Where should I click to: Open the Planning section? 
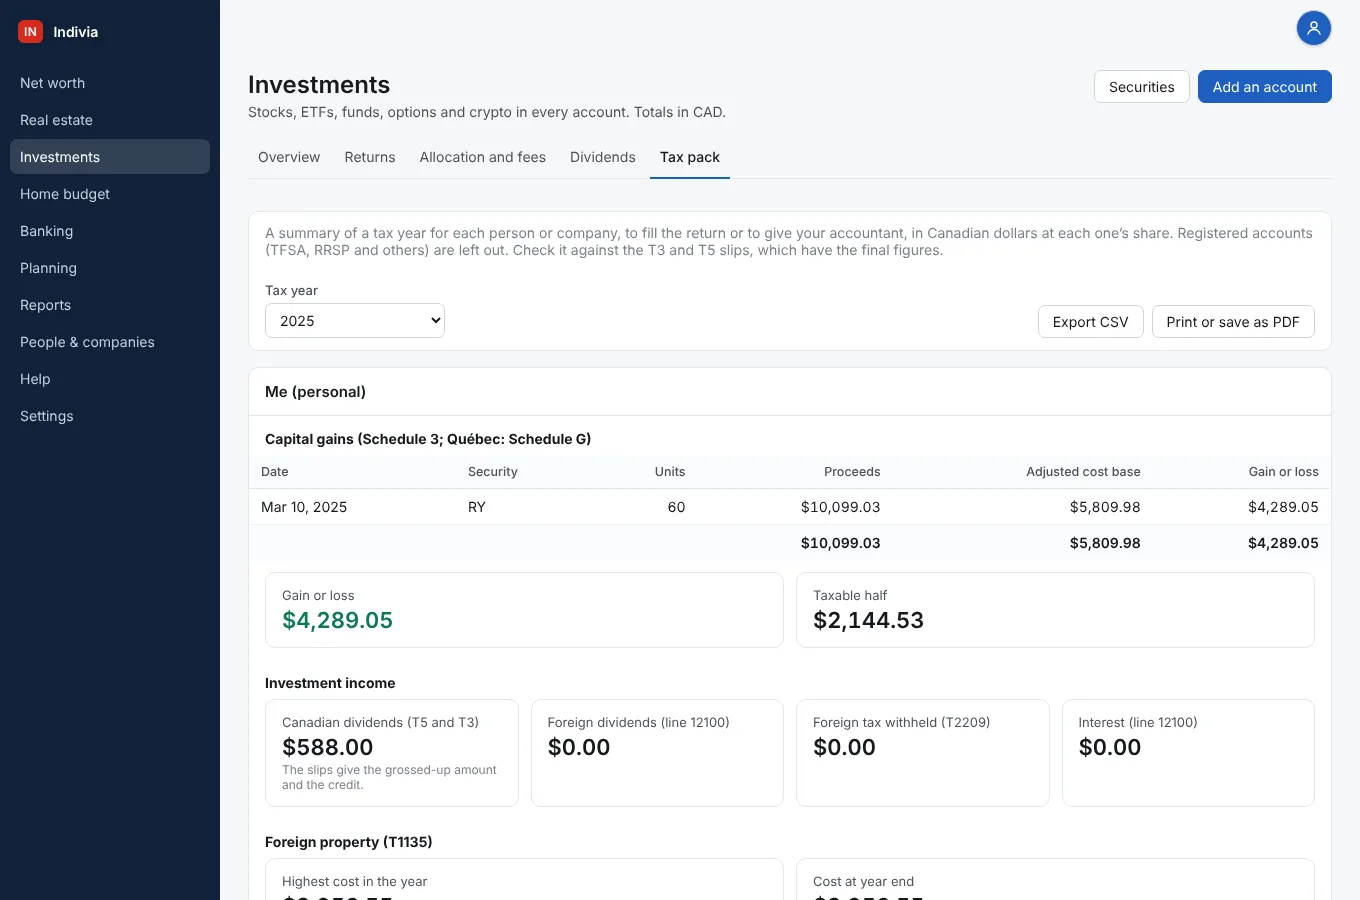point(110,268)
